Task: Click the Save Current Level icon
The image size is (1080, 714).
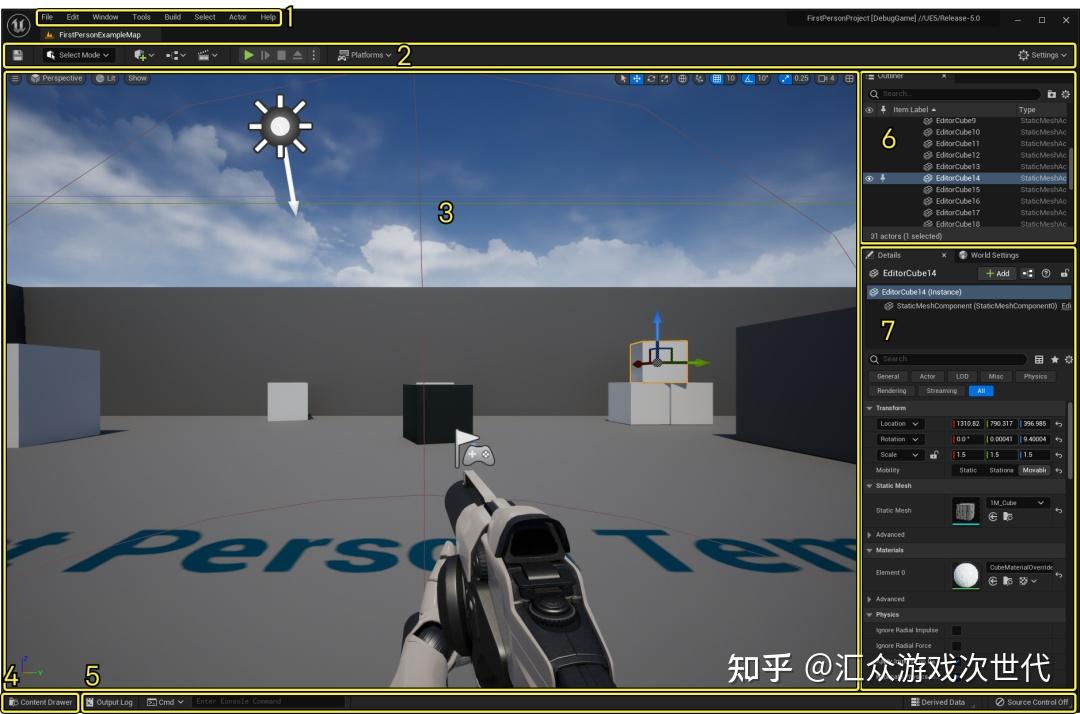Action: click(x=17, y=55)
